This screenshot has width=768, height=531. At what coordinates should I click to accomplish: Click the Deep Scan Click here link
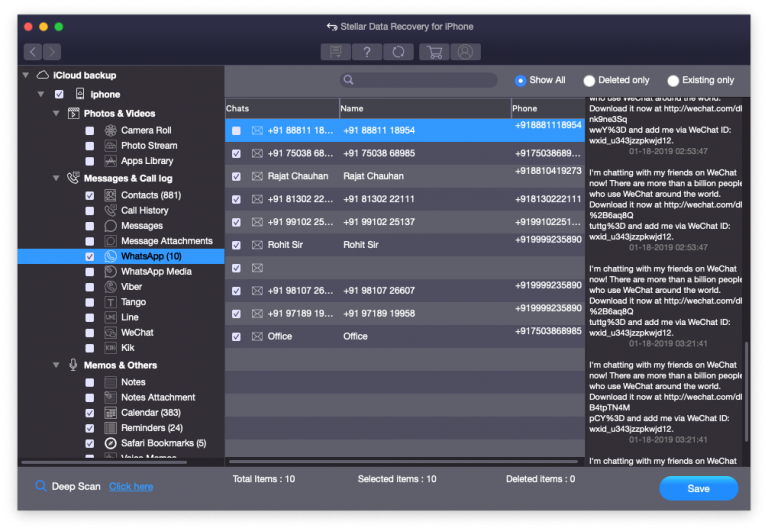point(131,486)
